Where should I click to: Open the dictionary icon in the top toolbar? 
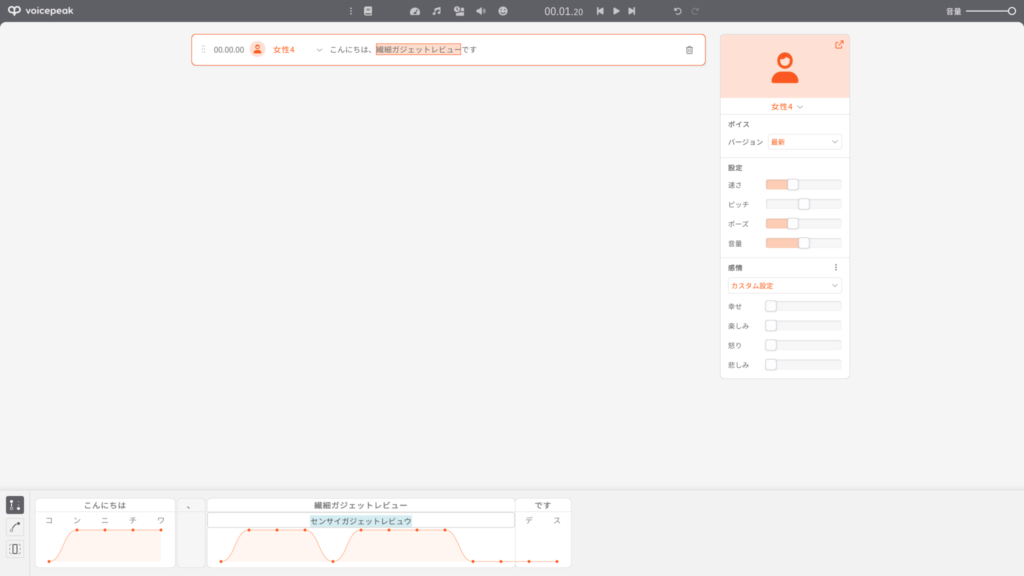367,11
